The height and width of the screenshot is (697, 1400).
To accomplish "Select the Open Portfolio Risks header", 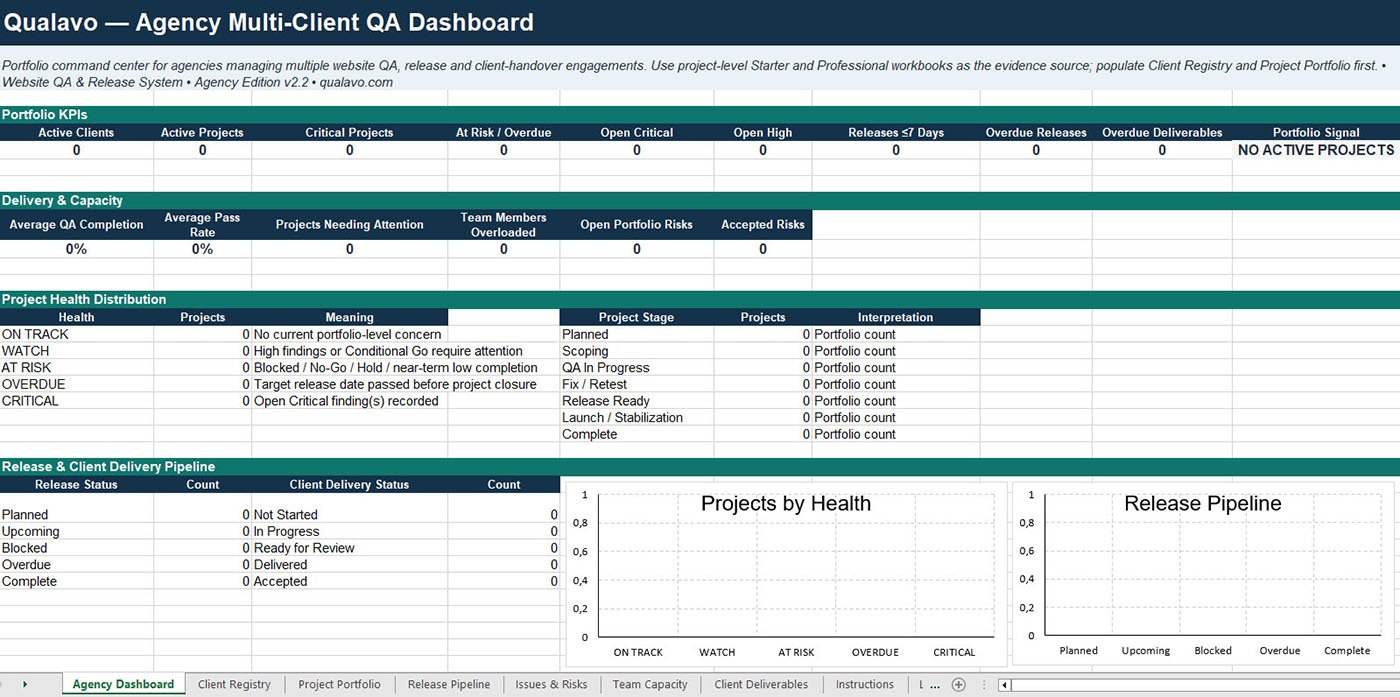I will click(637, 225).
